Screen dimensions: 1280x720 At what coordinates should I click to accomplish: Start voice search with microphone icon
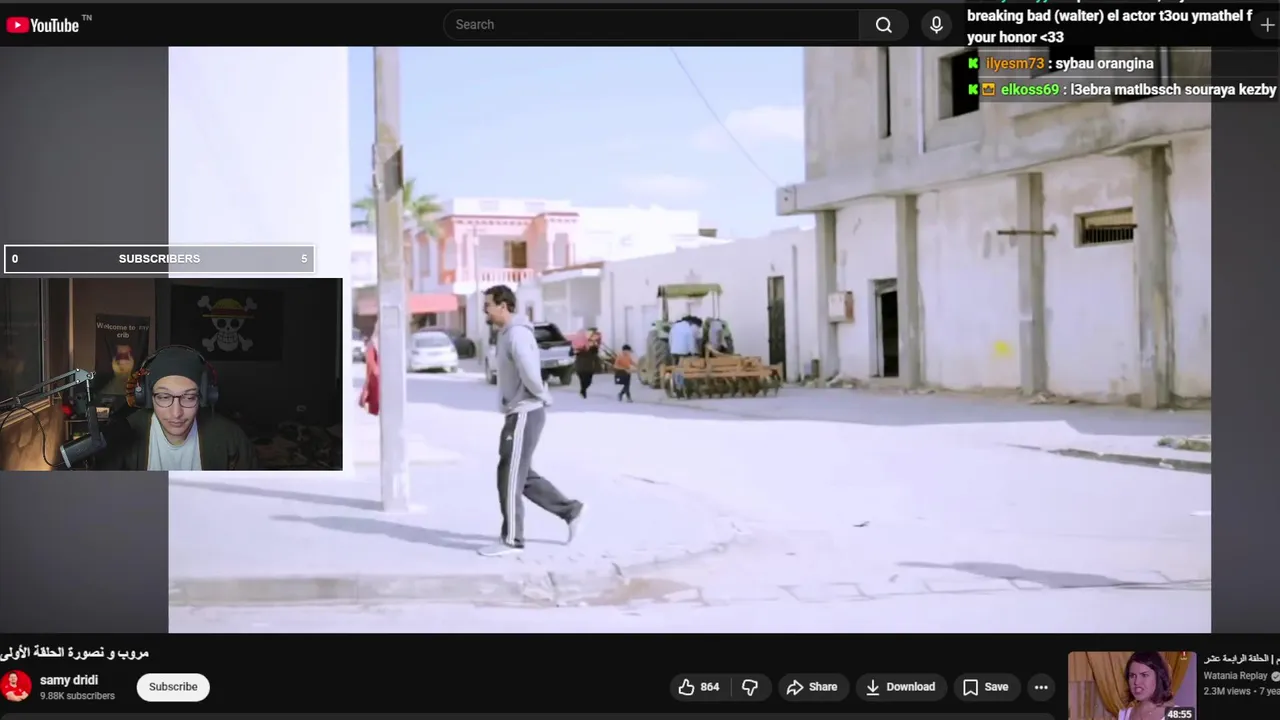936,25
